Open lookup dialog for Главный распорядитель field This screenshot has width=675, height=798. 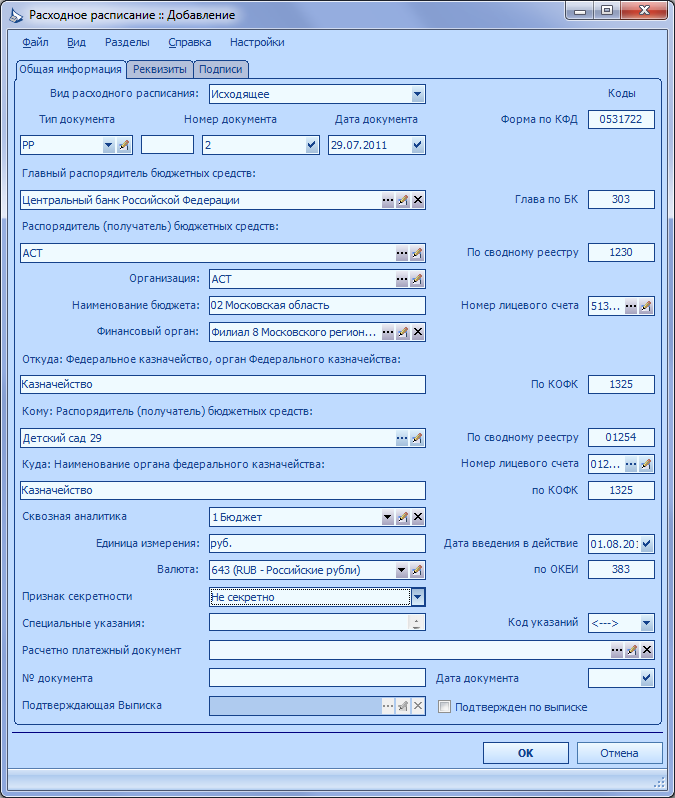click(388, 200)
